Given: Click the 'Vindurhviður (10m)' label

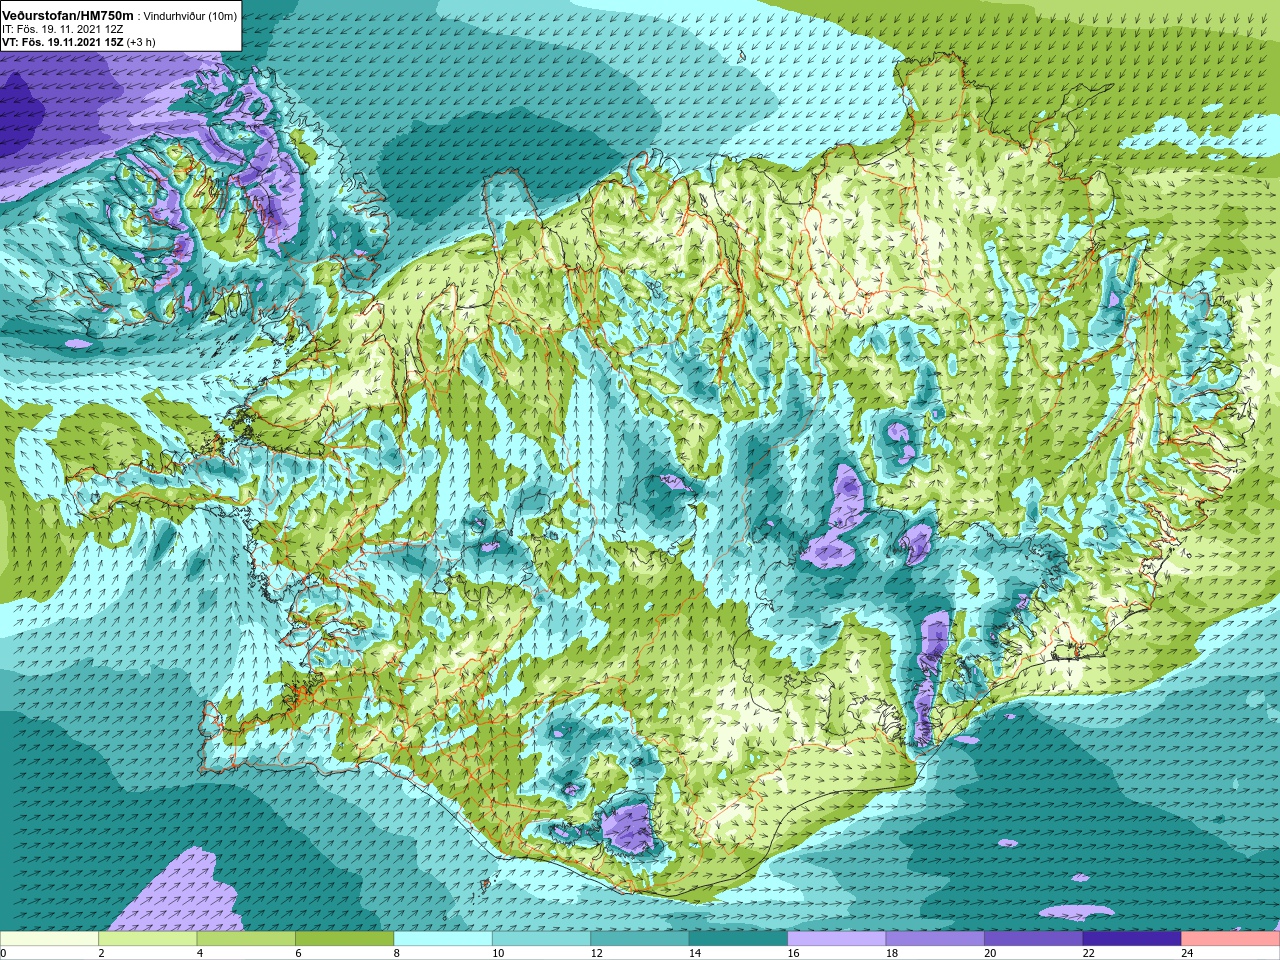Looking at the screenshot, I should click(190, 17).
